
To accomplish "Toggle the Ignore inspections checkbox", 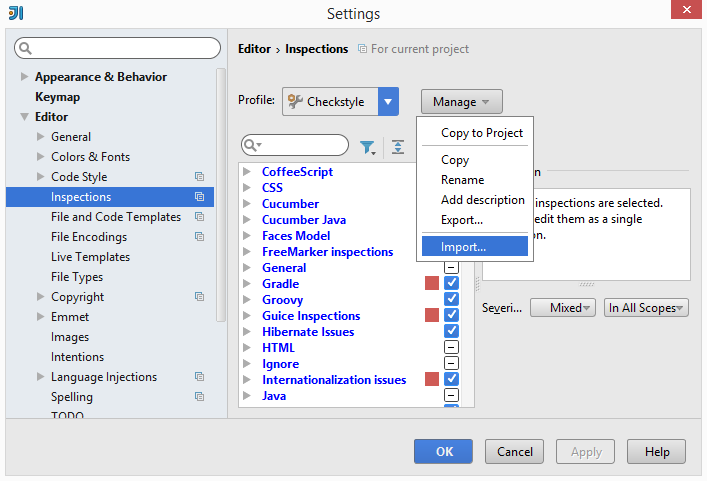I will (451, 363).
